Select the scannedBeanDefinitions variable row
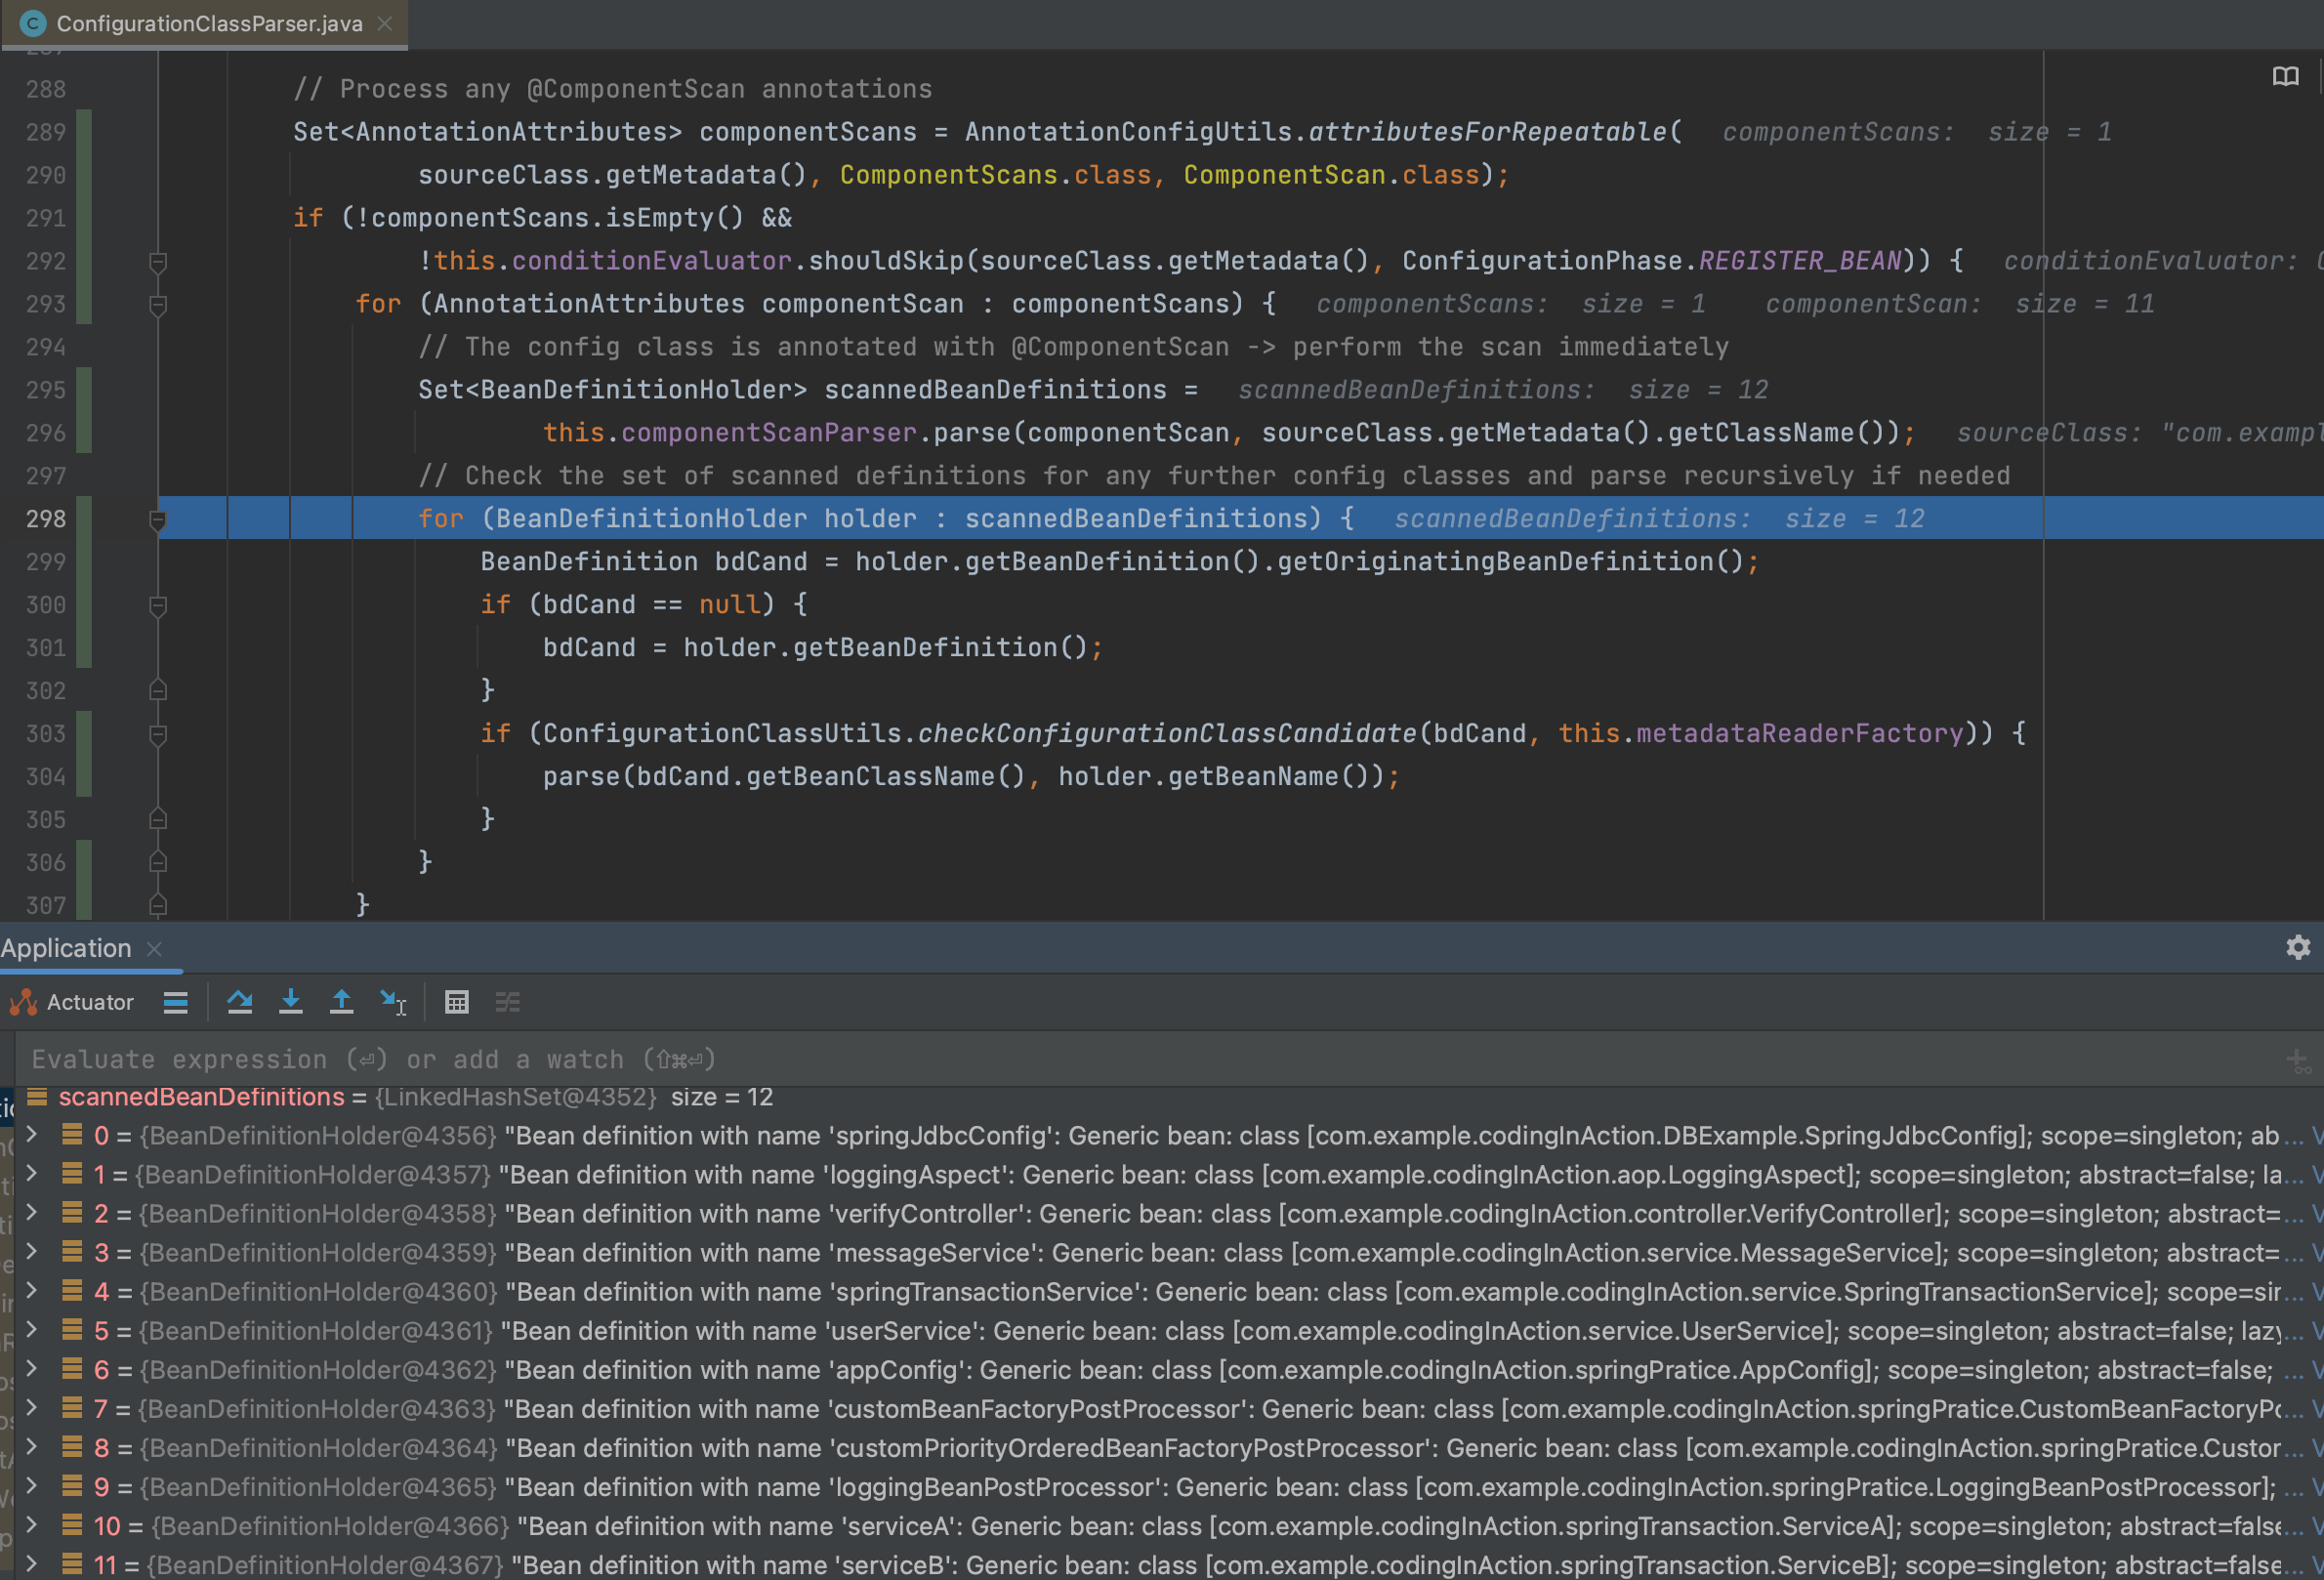The height and width of the screenshot is (1580, 2324). tap(200, 1097)
